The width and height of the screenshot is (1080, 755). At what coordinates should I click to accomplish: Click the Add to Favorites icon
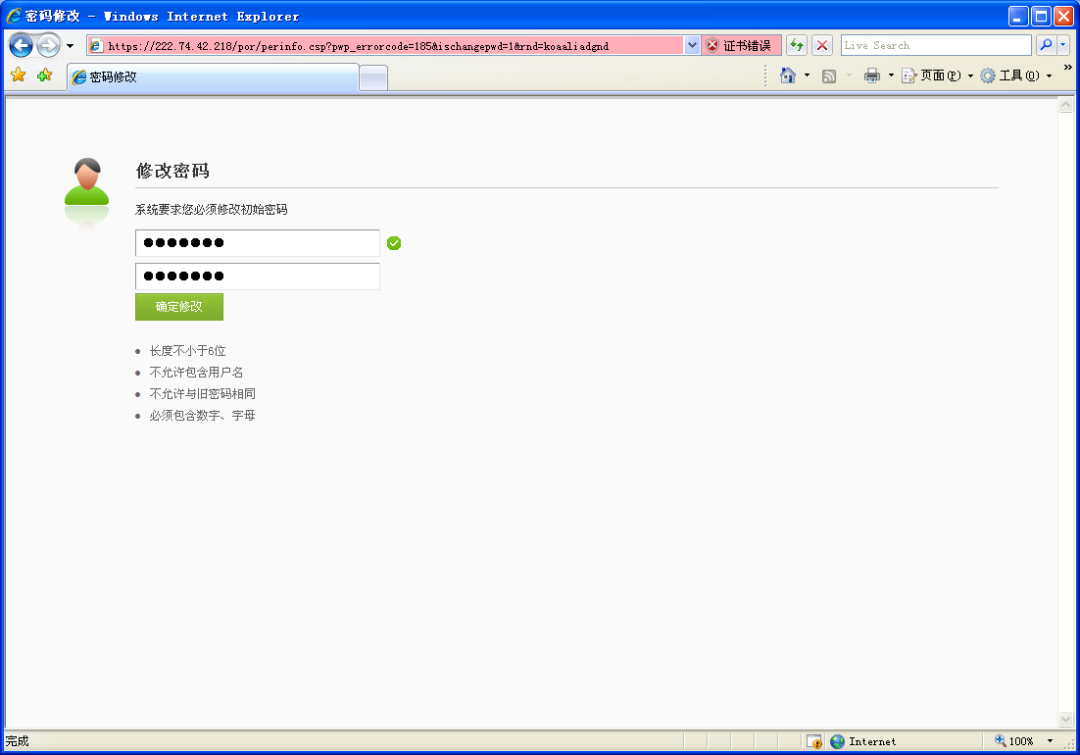coord(45,75)
